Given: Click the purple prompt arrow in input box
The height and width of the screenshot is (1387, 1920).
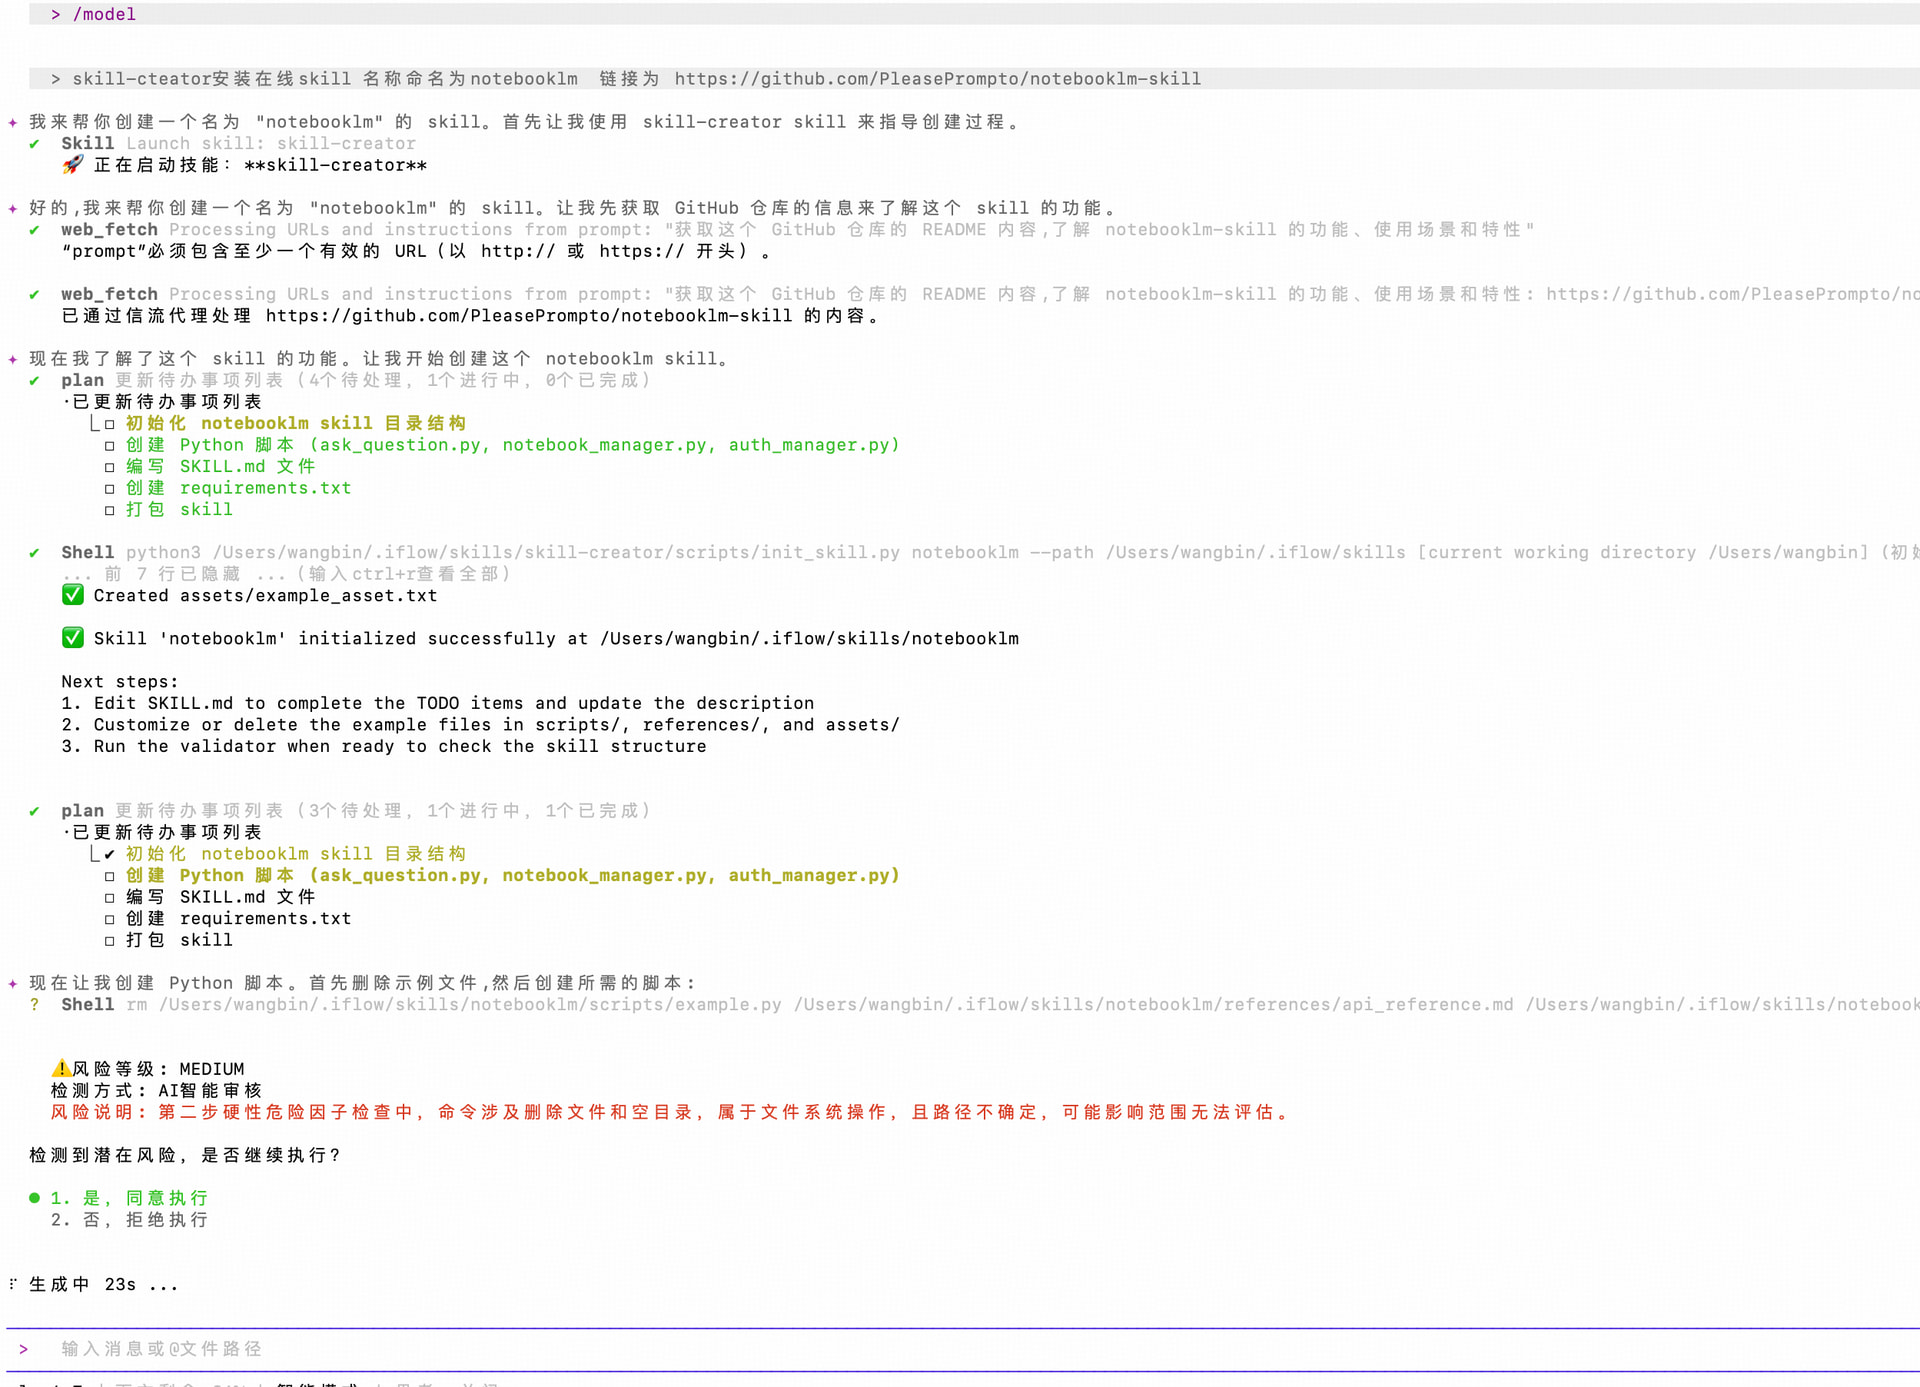Looking at the screenshot, I should (23, 1349).
